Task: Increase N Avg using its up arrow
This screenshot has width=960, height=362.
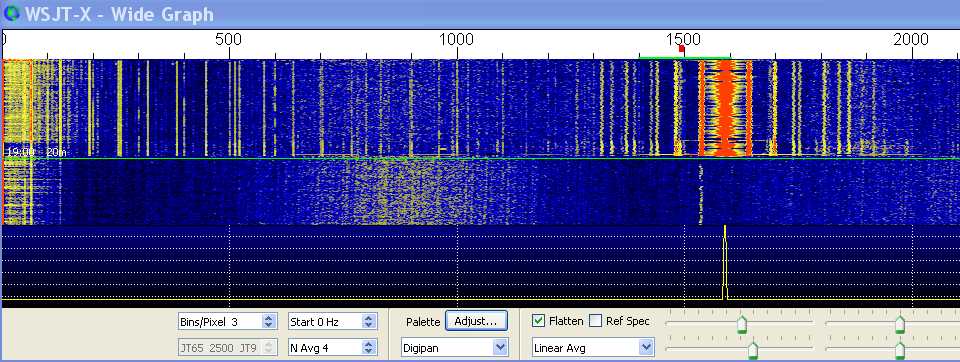Action: pos(368,344)
